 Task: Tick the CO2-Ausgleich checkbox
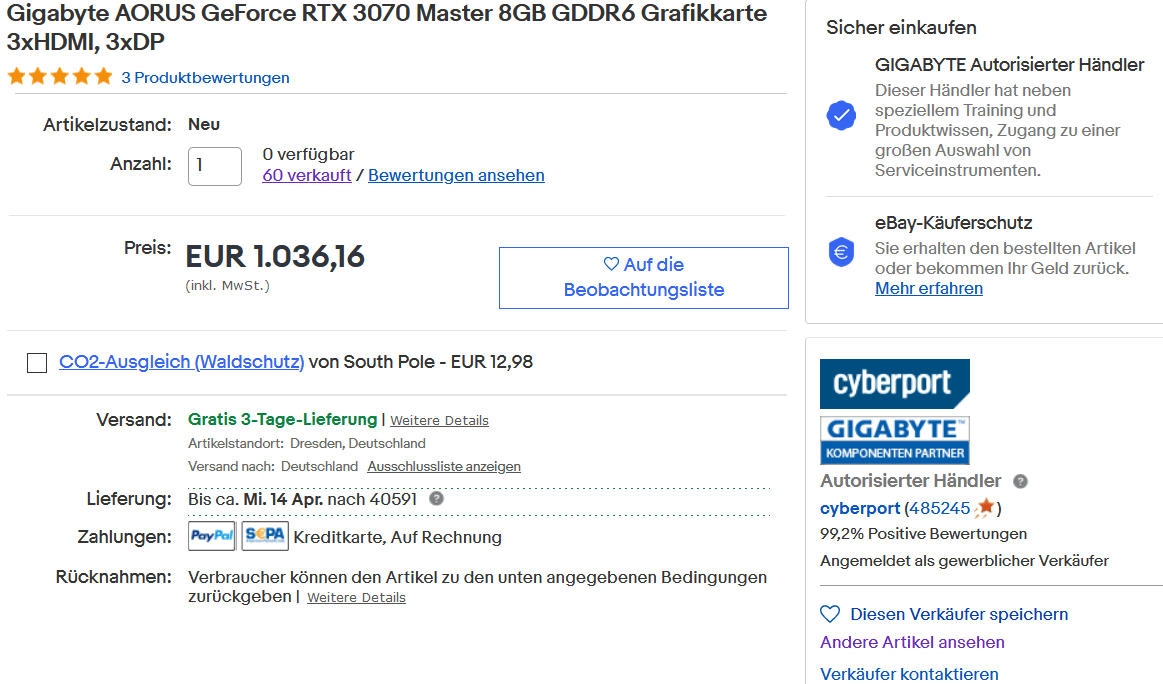point(37,363)
